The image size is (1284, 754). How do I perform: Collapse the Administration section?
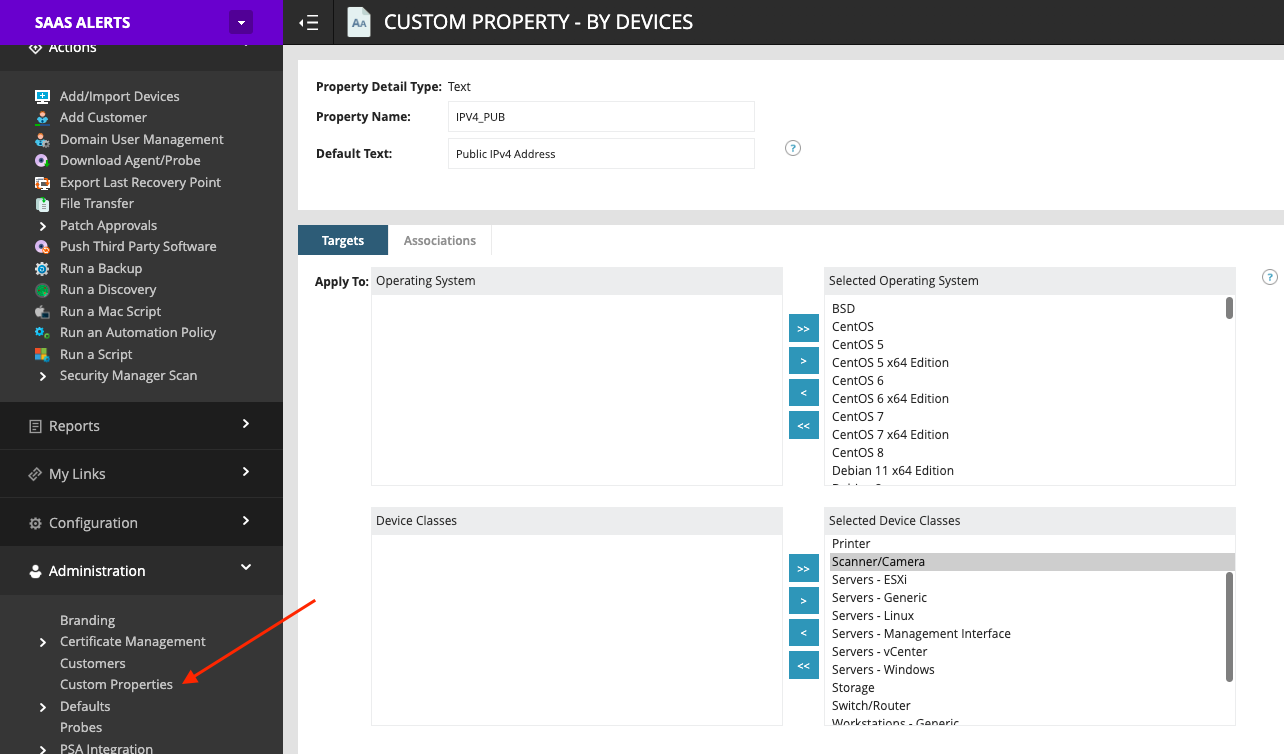tap(245, 569)
